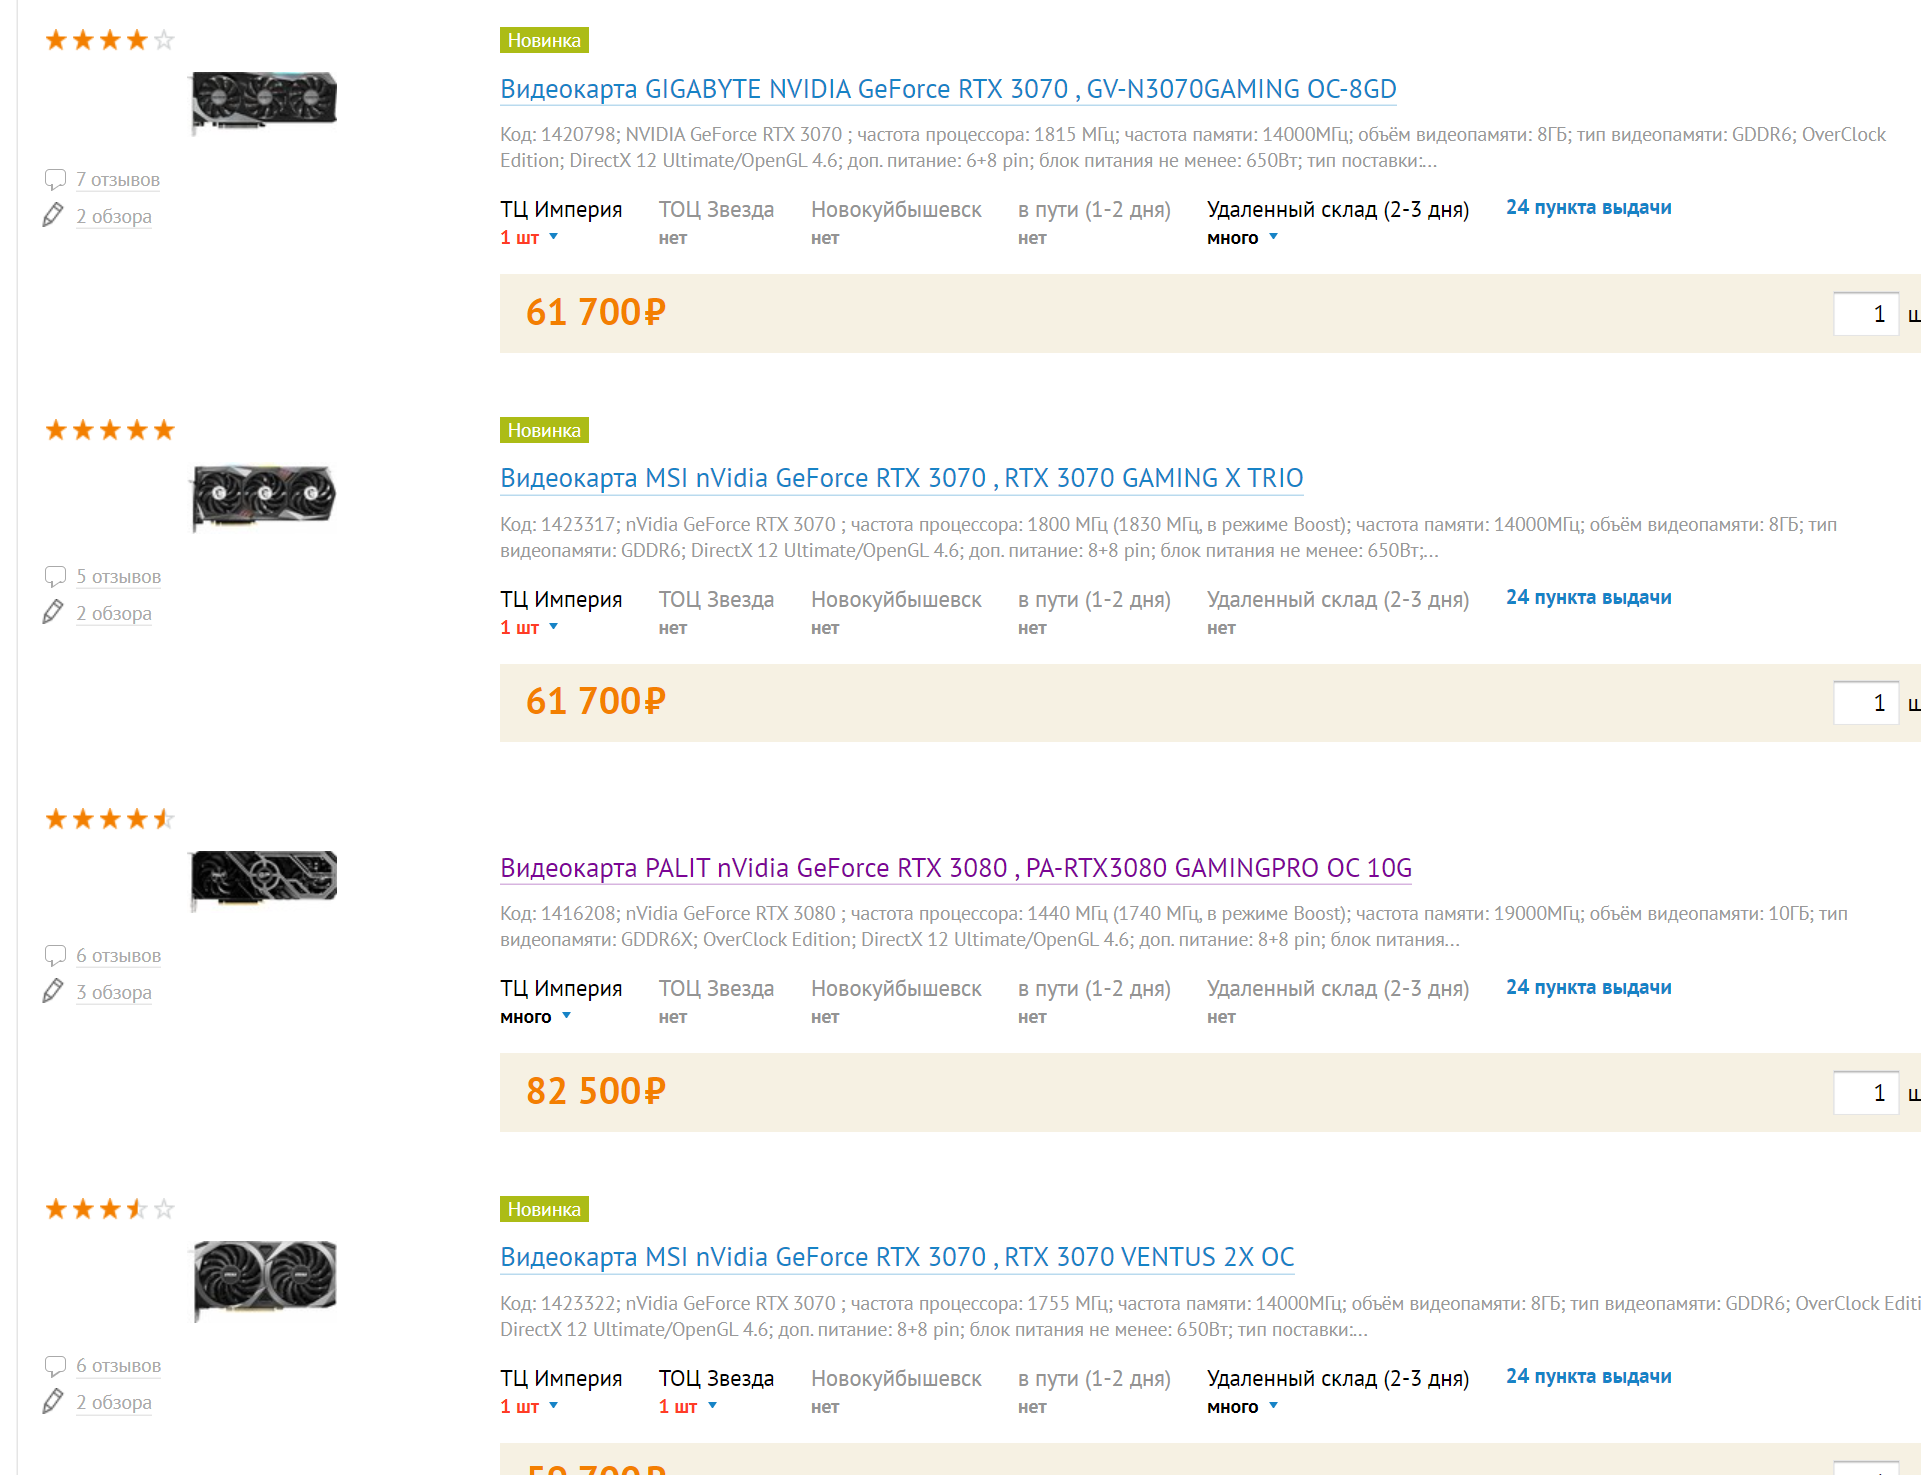Image resolution: width=1921 pixels, height=1475 pixels.
Task: Click the MSI VENTUS 2X OC card thumbnail
Action: pyautogui.click(x=264, y=1280)
